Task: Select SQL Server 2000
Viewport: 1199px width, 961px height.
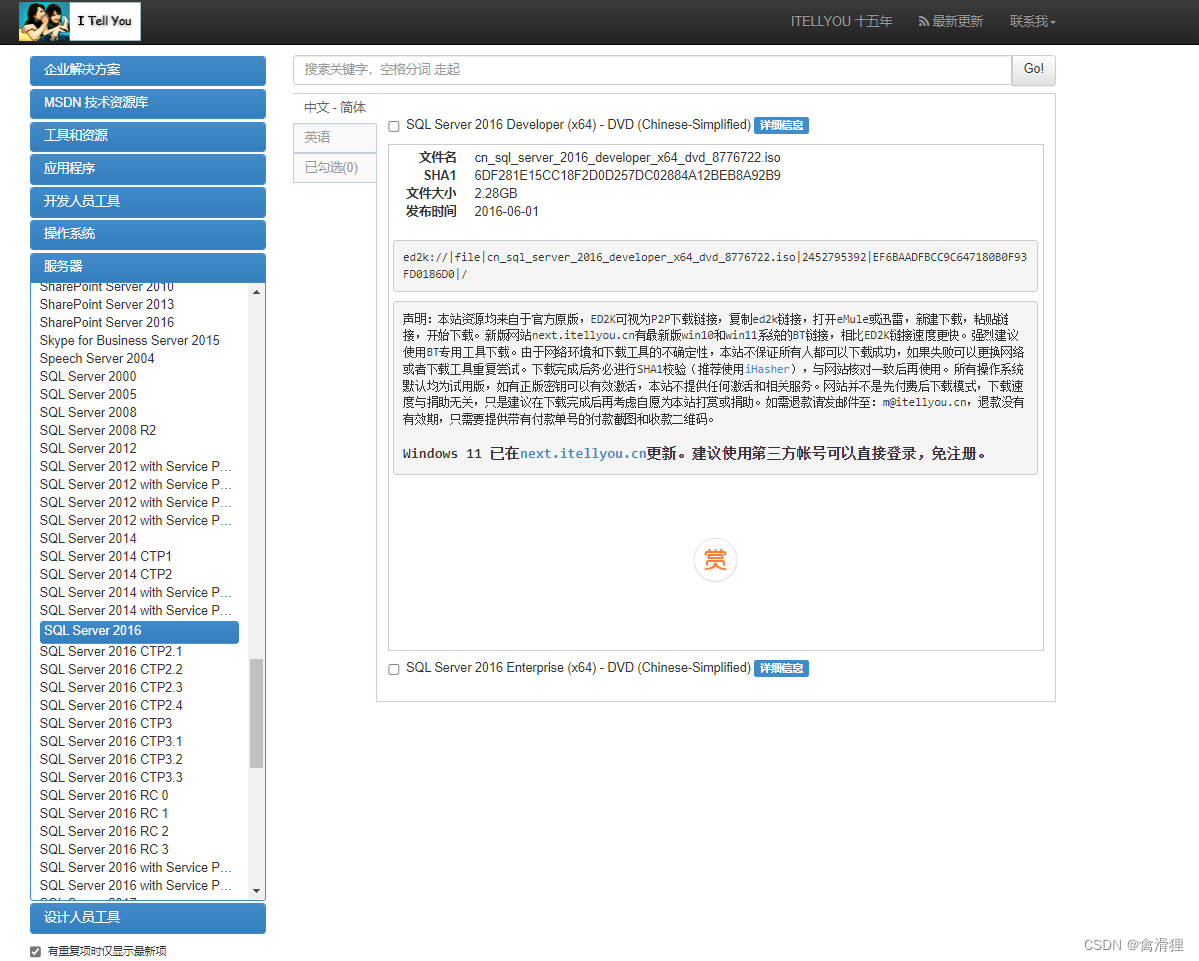Action: tap(88, 377)
